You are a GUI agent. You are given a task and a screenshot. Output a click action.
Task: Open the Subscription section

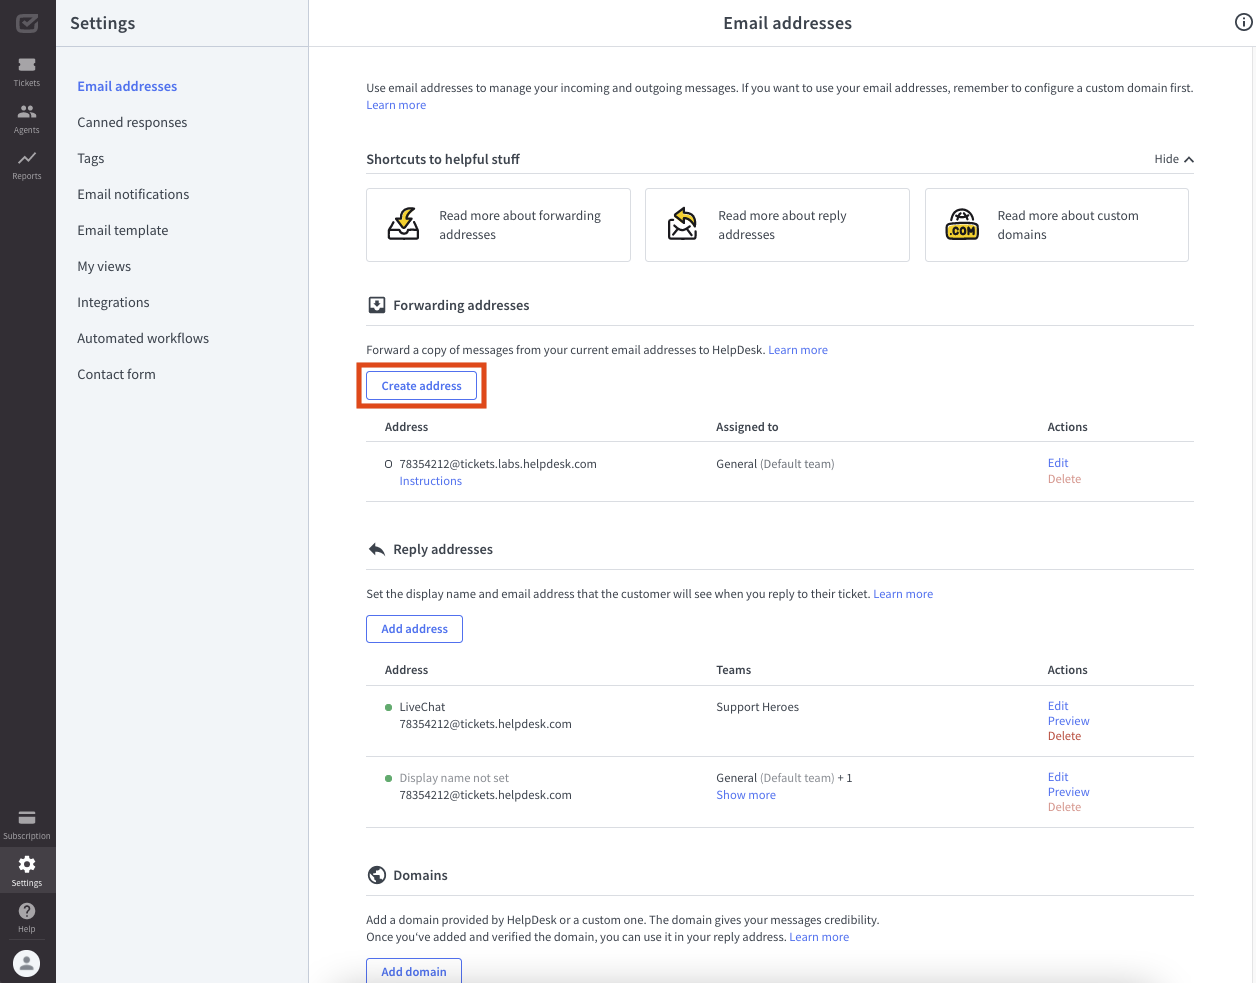pyautogui.click(x=26, y=820)
